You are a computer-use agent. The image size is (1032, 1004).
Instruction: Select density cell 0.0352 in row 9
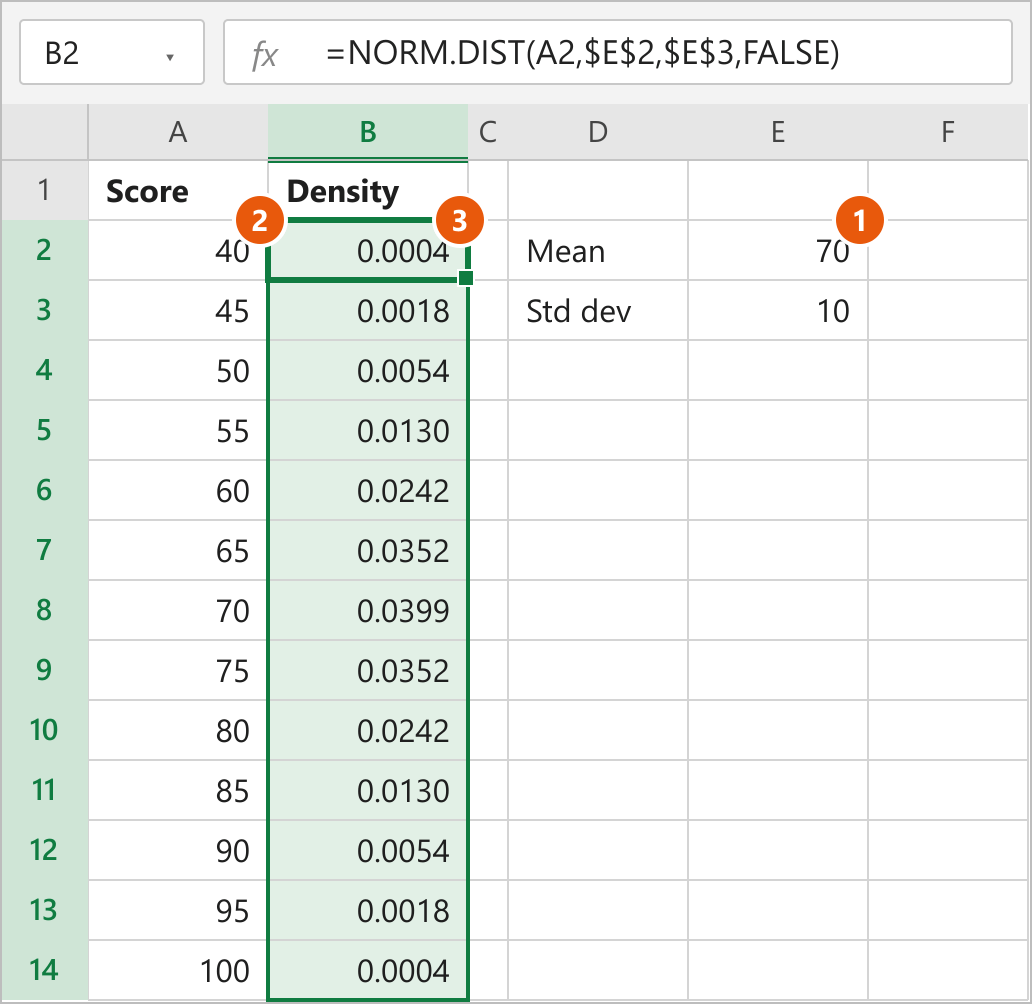pos(368,670)
